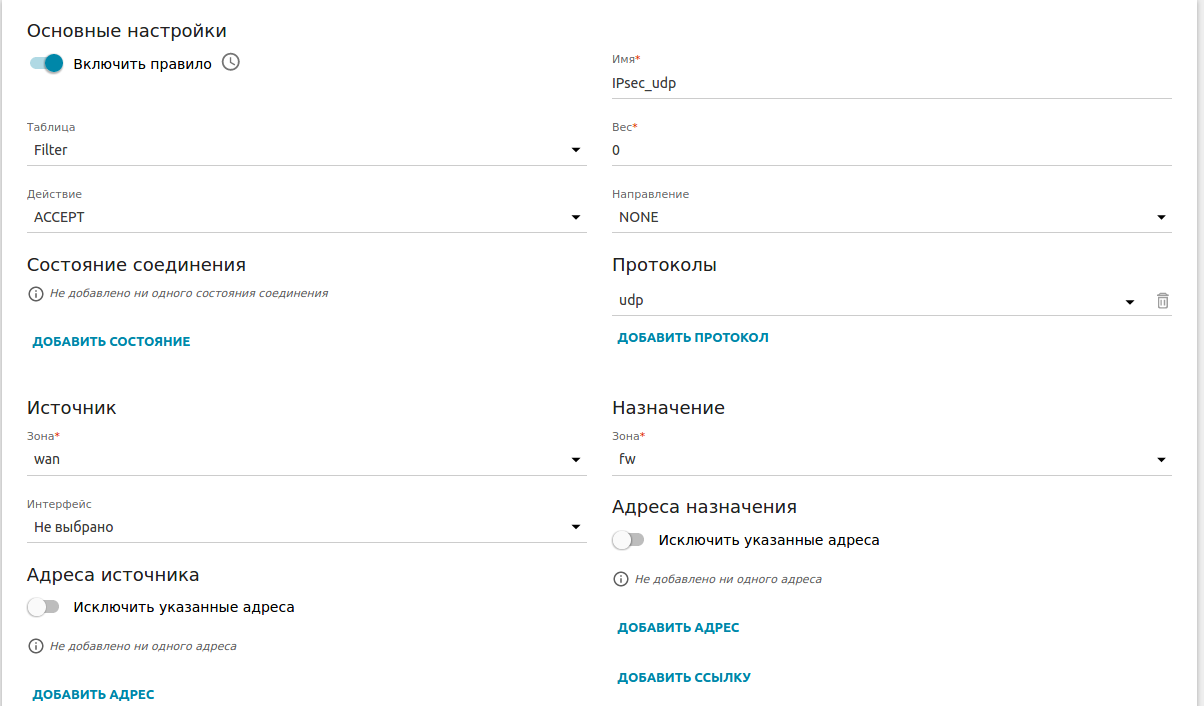The height and width of the screenshot is (706, 1204).
Task: Open destination Зона dropdown showing fw
Action: coord(890,460)
